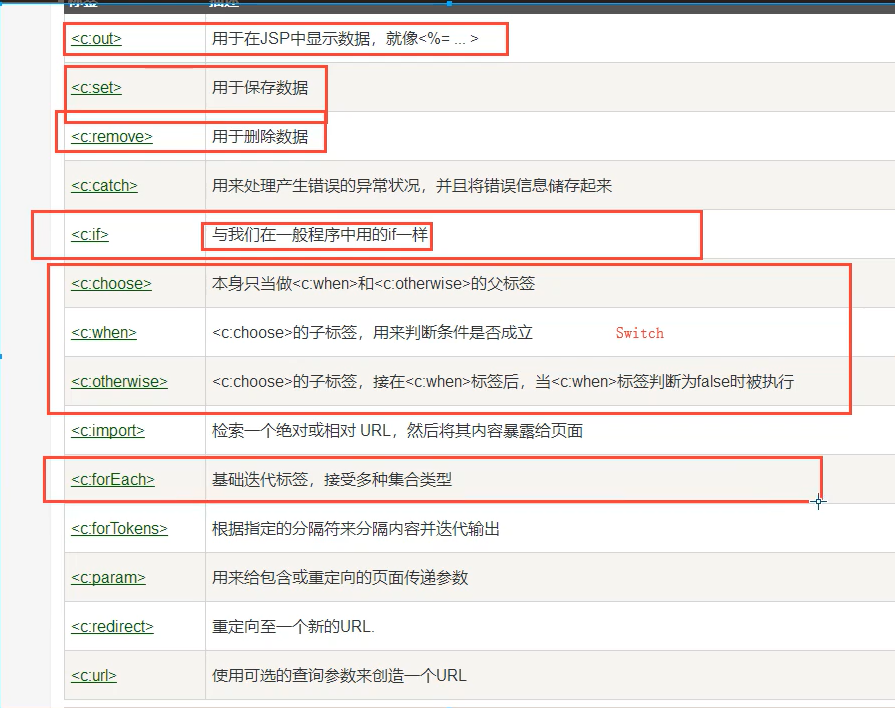
Task: Click the c:choose description about 父标签
Action: [373, 284]
